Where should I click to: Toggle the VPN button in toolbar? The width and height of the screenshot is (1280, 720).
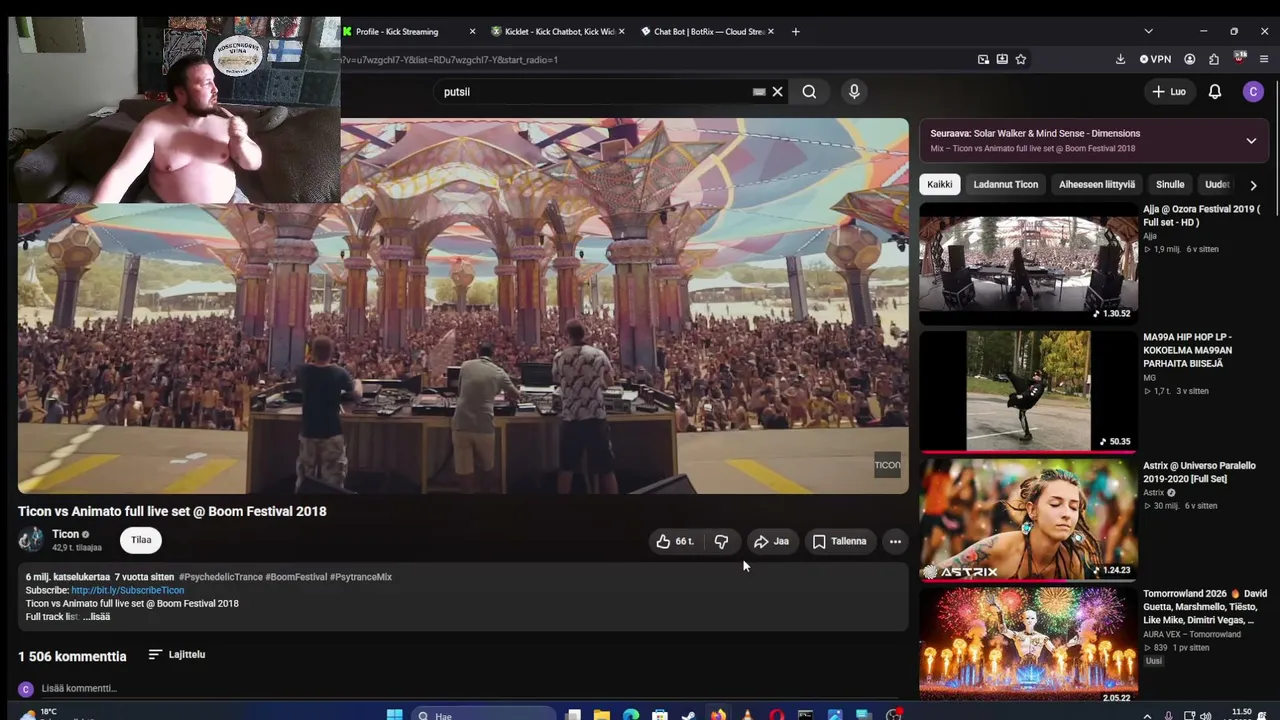click(1155, 59)
